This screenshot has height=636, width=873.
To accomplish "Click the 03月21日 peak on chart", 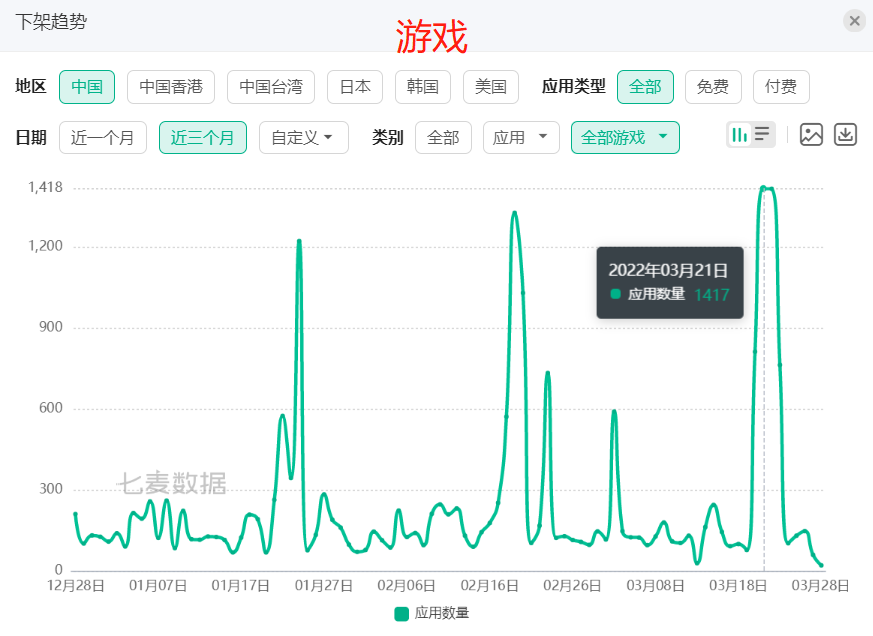I will click(x=764, y=188).
